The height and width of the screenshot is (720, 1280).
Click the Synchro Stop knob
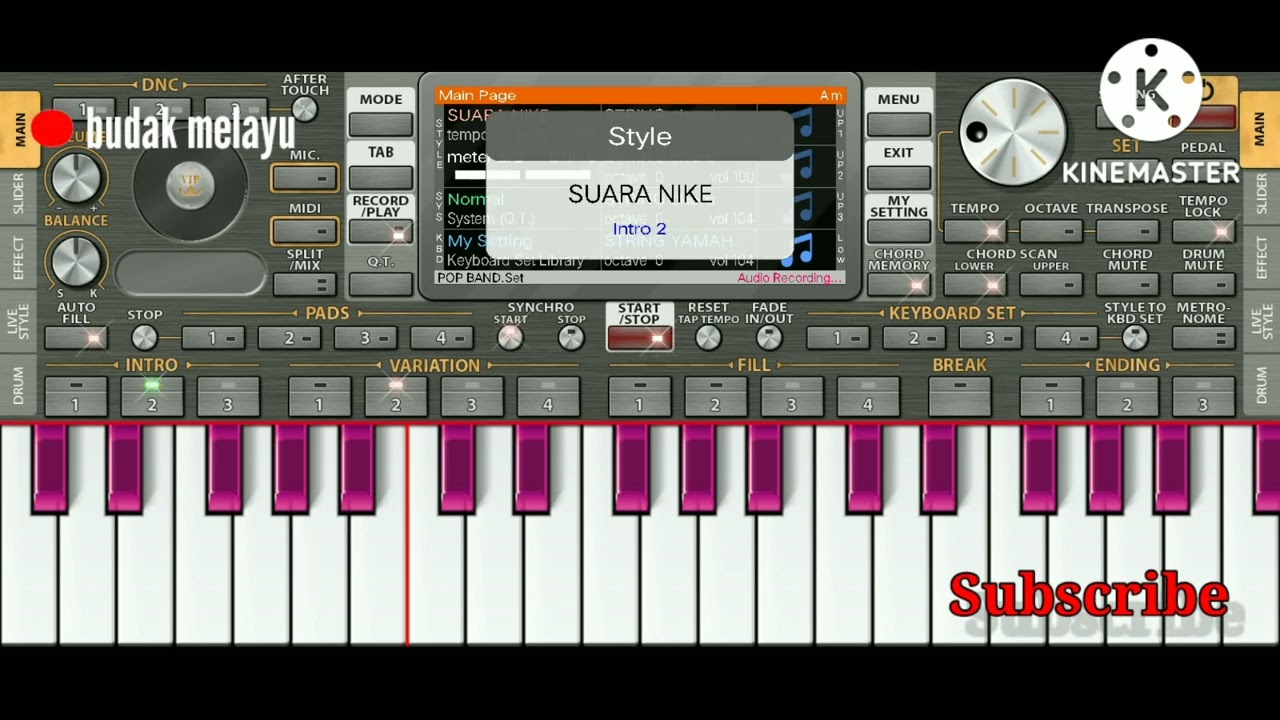coord(571,338)
